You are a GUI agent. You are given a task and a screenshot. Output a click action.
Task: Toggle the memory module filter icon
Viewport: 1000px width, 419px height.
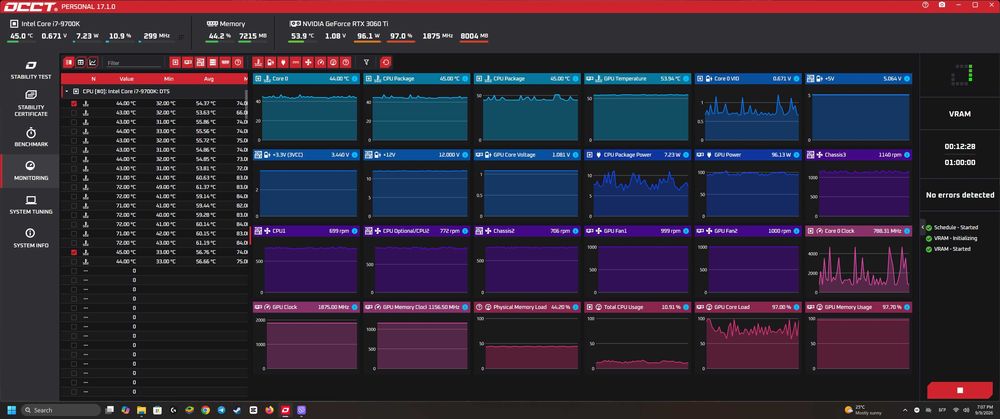click(x=225, y=62)
